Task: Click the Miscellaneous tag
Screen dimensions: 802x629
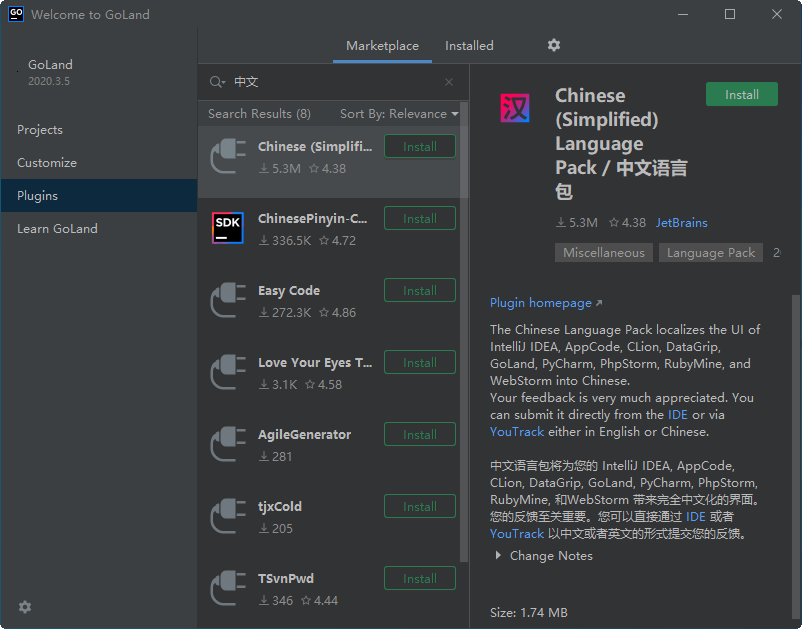Action: point(604,253)
